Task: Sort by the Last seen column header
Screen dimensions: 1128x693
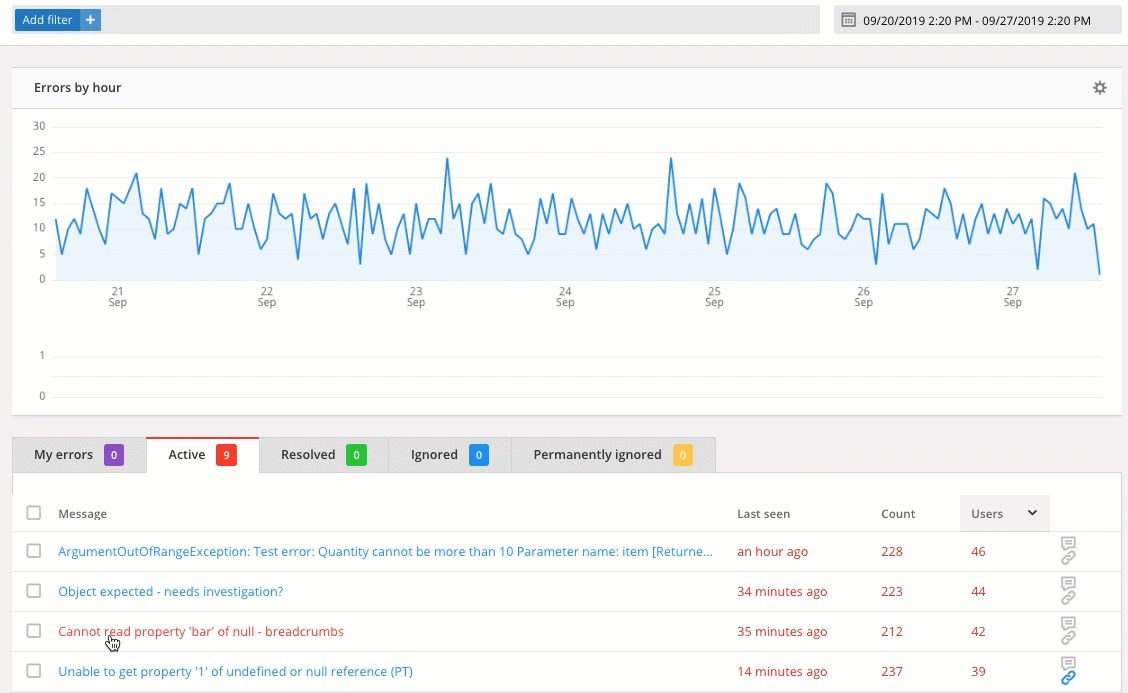Action: pos(763,514)
